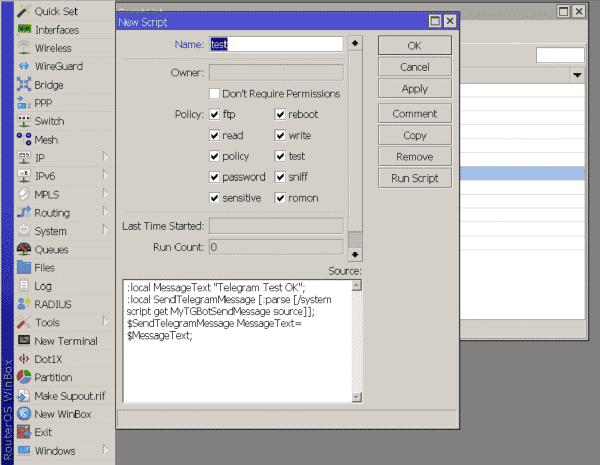Expand the Tools submenu arrow
The width and height of the screenshot is (600, 465).
point(105,321)
